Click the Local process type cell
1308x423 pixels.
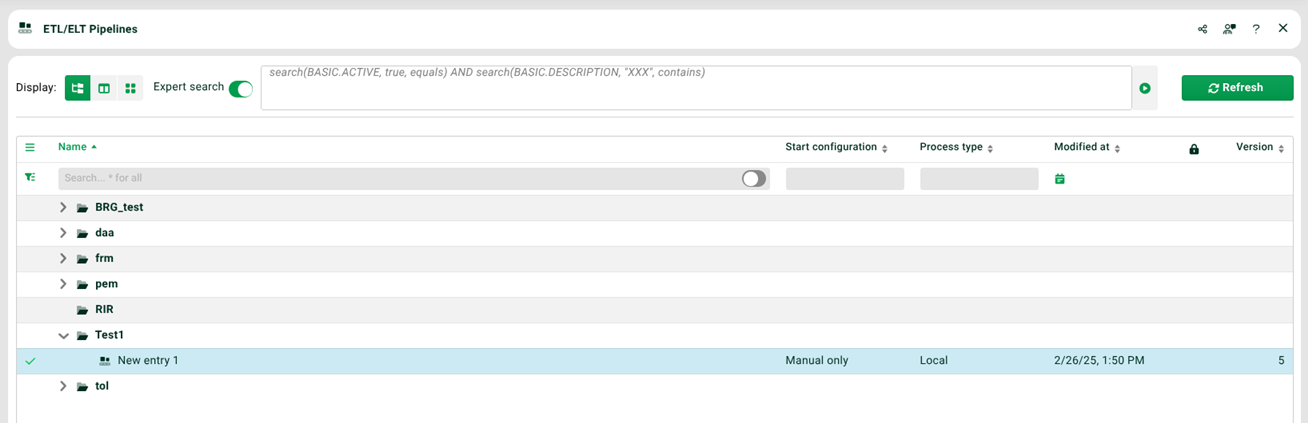(x=934, y=360)
